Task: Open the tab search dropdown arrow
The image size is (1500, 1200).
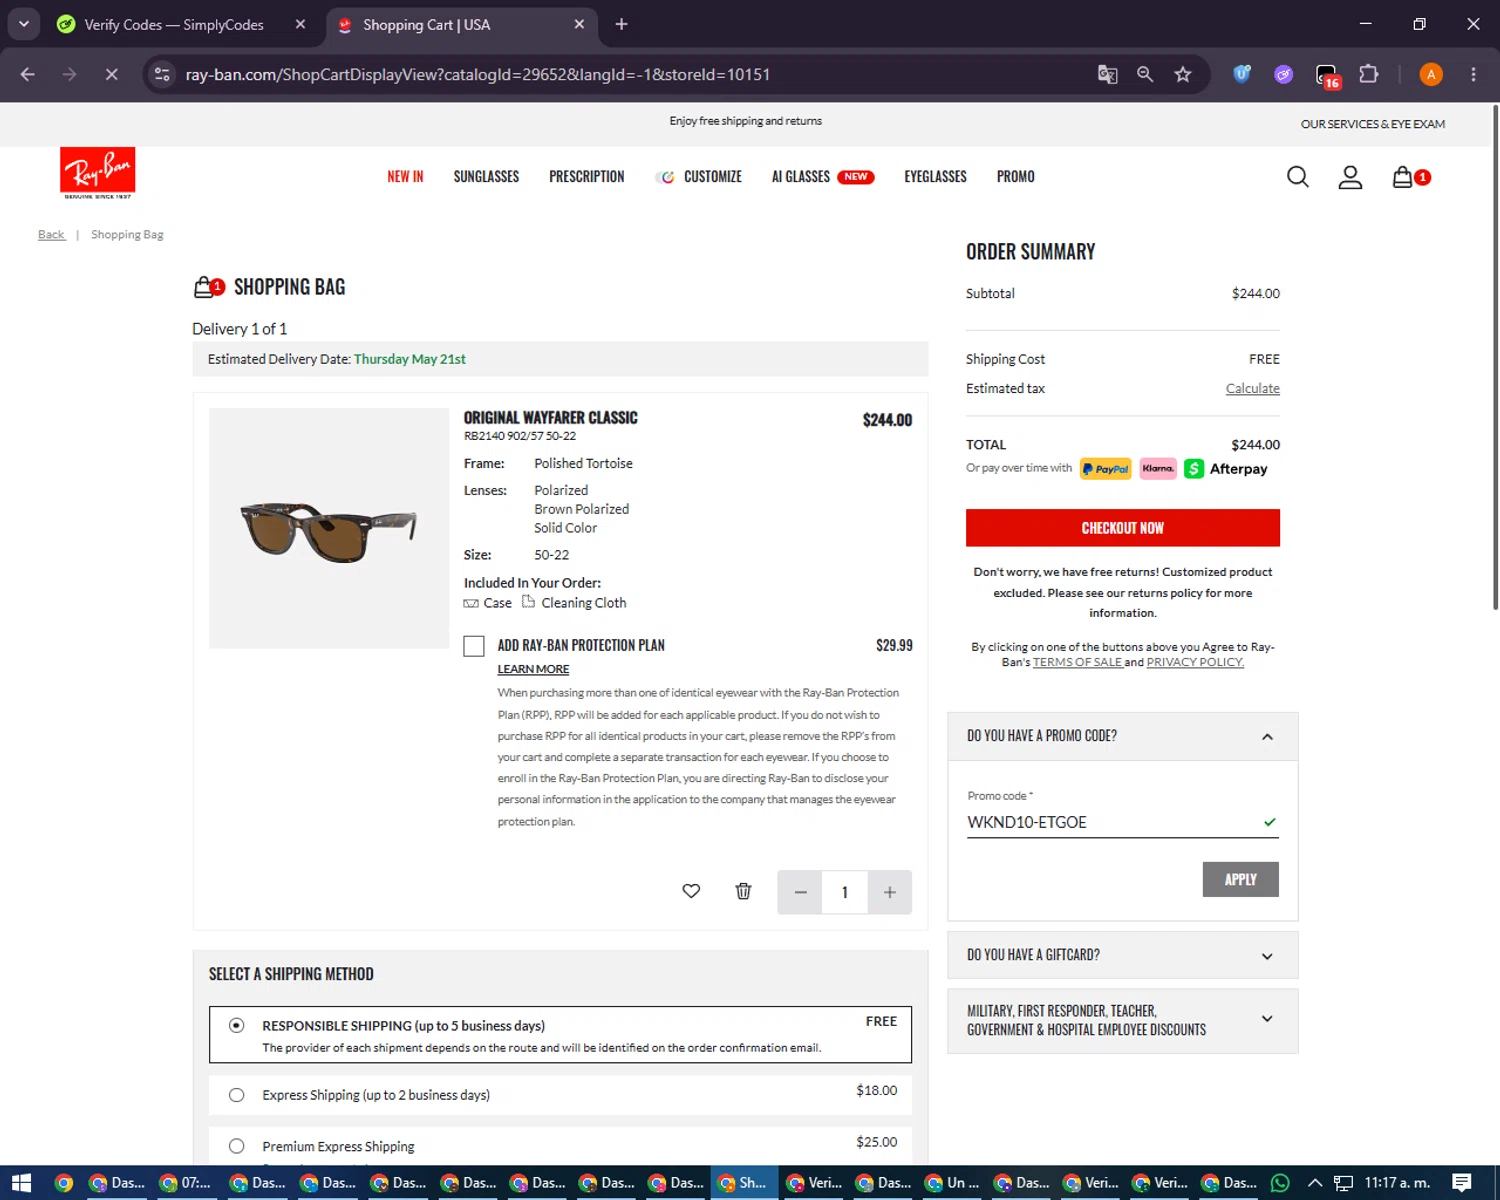Action: point(23,24)
